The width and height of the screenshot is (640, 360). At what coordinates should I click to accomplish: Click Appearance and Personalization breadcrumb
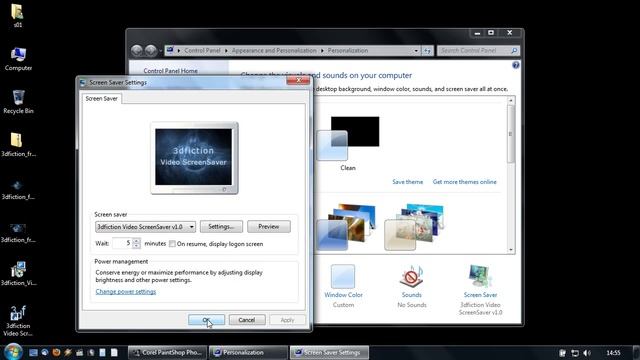(x=274, y=51)
